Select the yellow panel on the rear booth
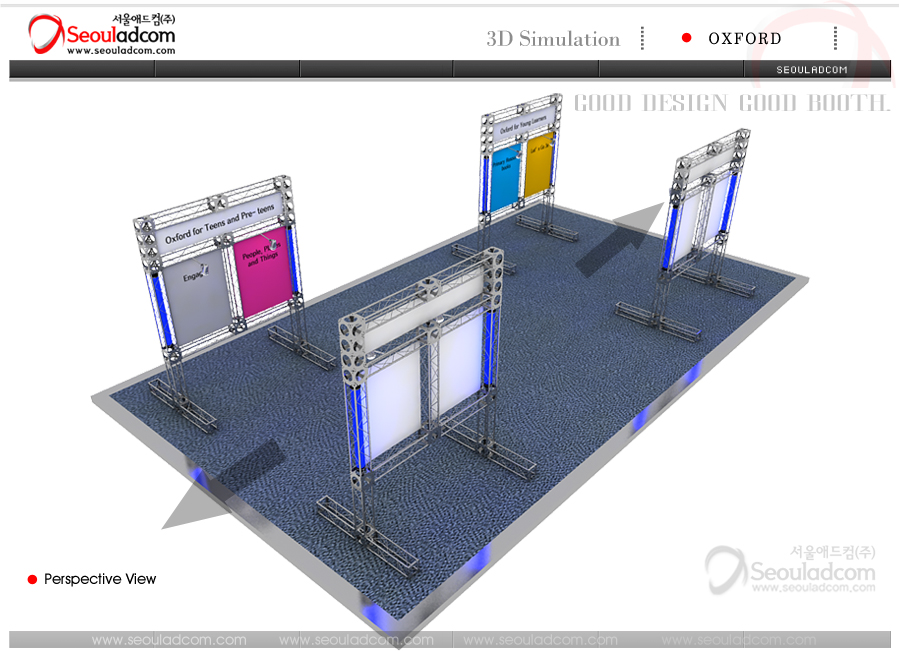 click(540, 163)
